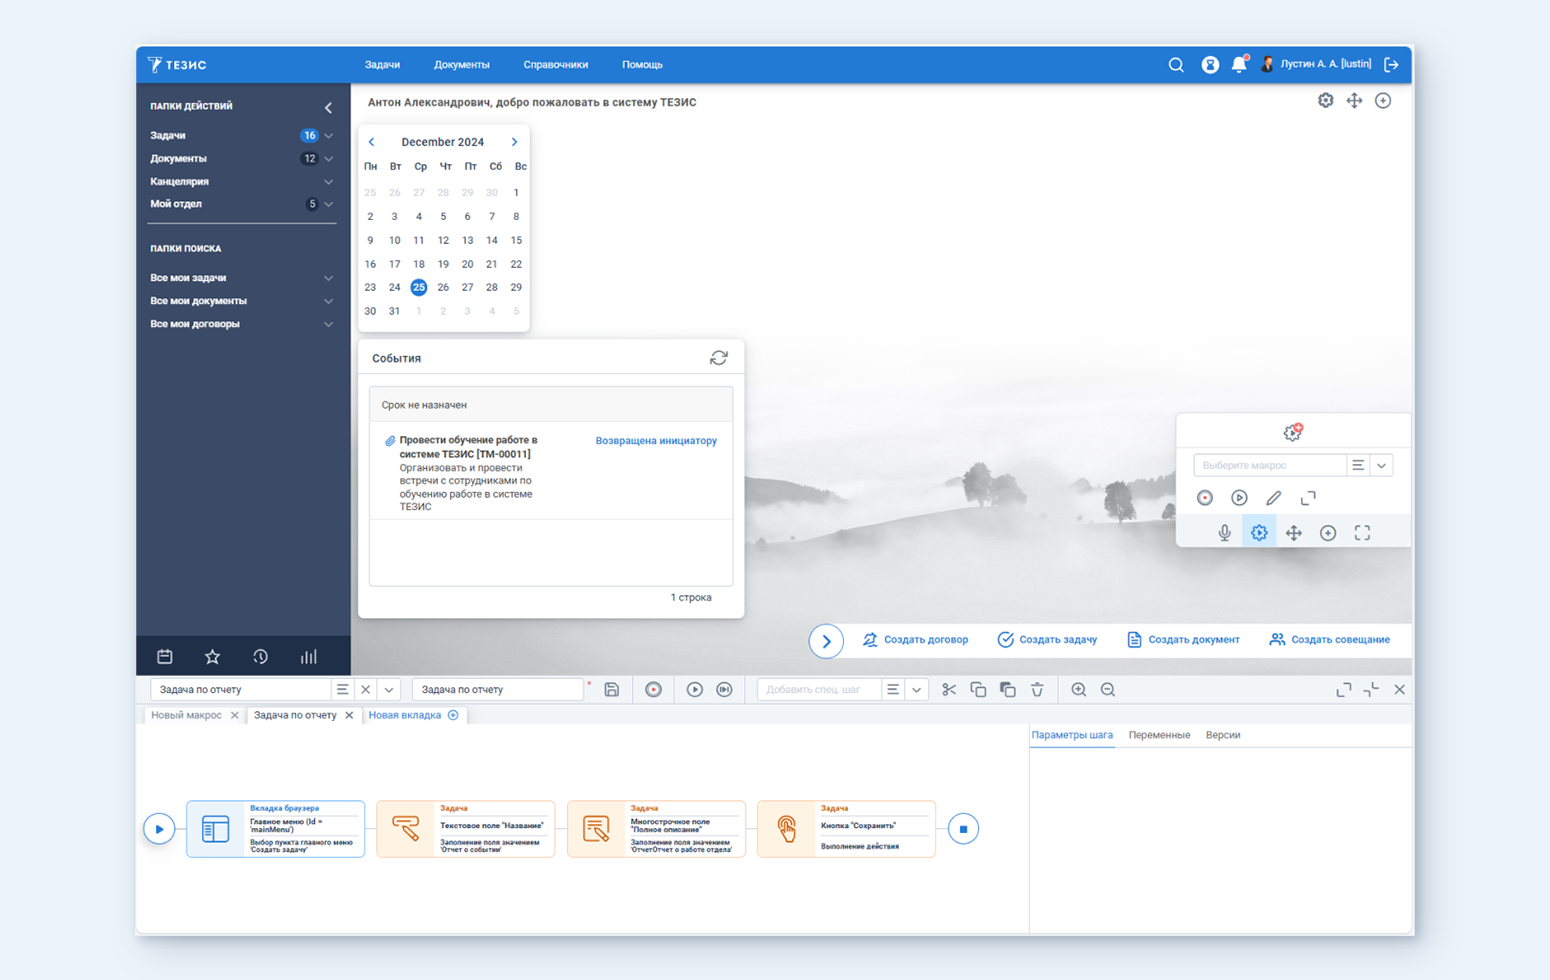Click the new macro gear icon in widget
Image resolution: width=1550 pixels, height=980 pixels.
point(1293,432)
